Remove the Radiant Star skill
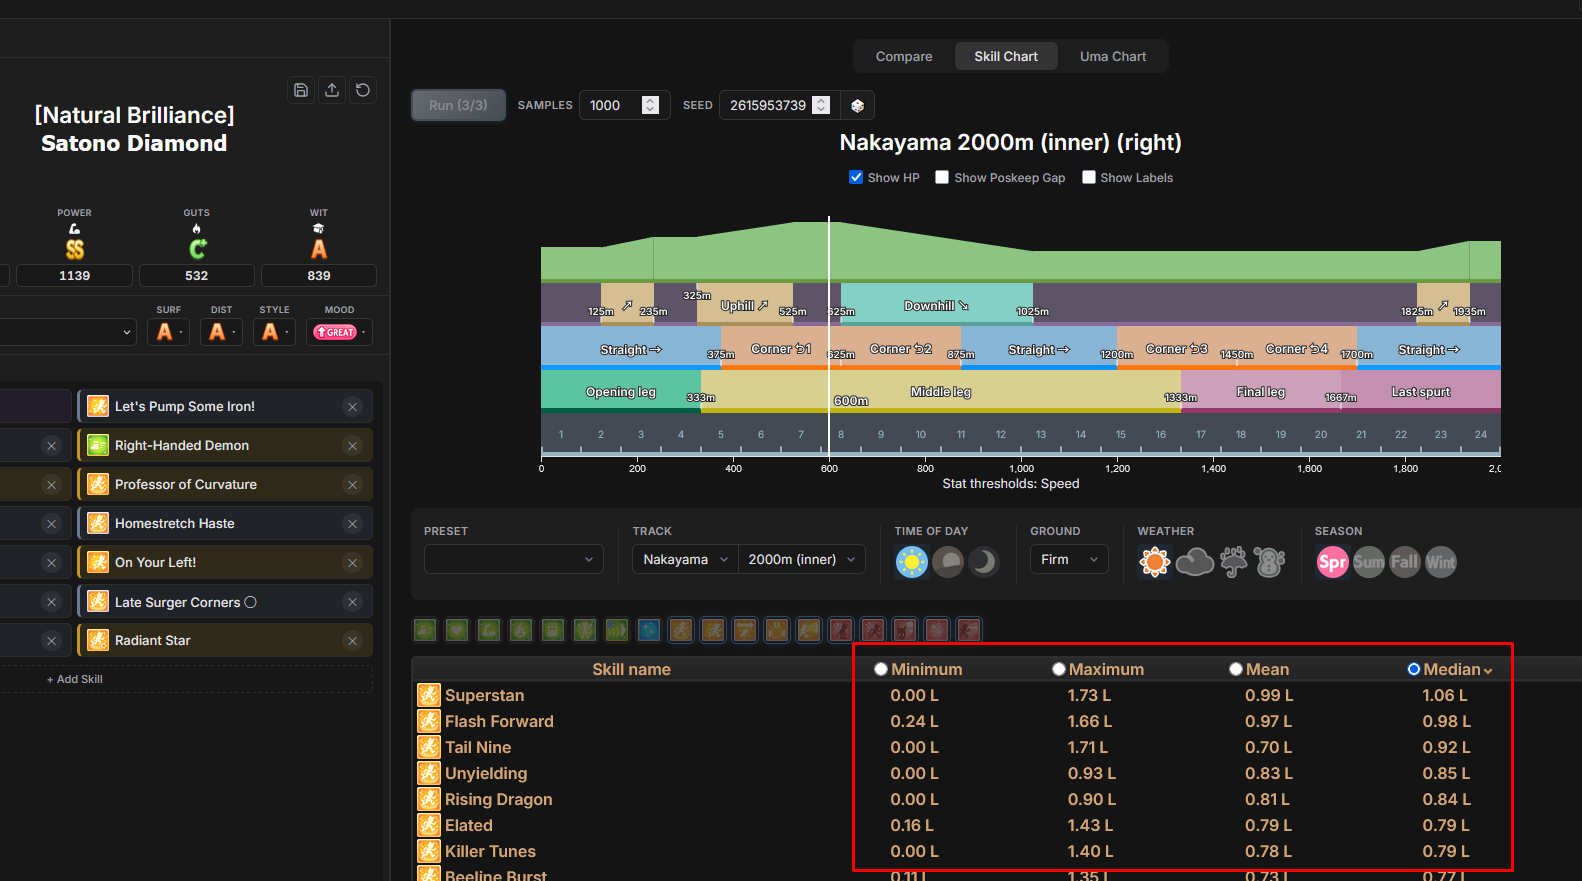The image size is (1582, 881). tap(352, 641)
